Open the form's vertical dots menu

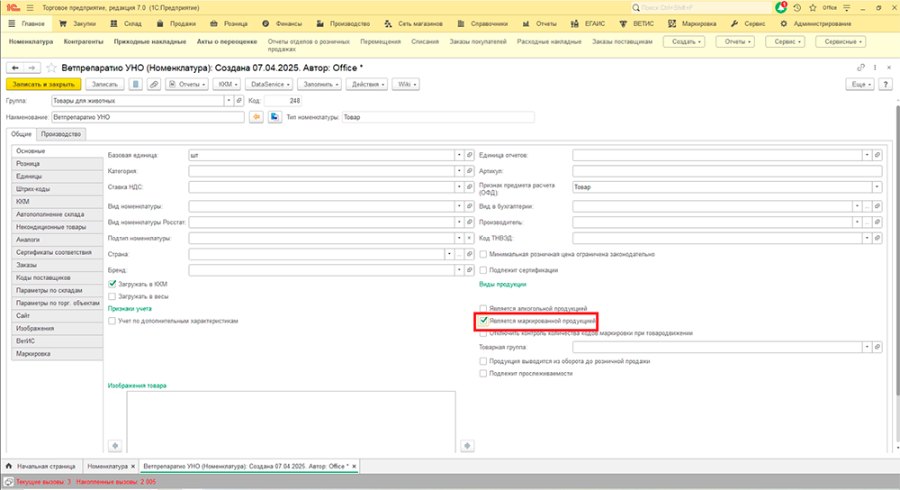coord(875,68)
